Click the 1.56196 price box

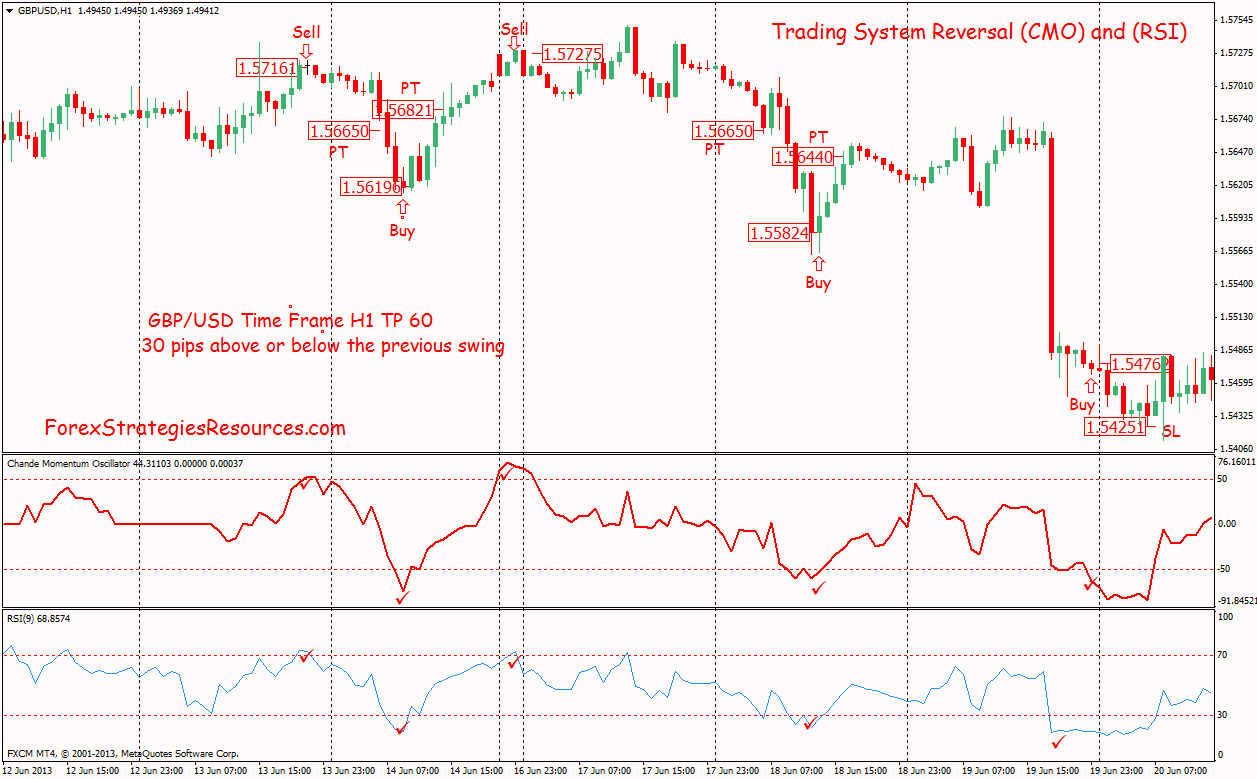[371, 186]
